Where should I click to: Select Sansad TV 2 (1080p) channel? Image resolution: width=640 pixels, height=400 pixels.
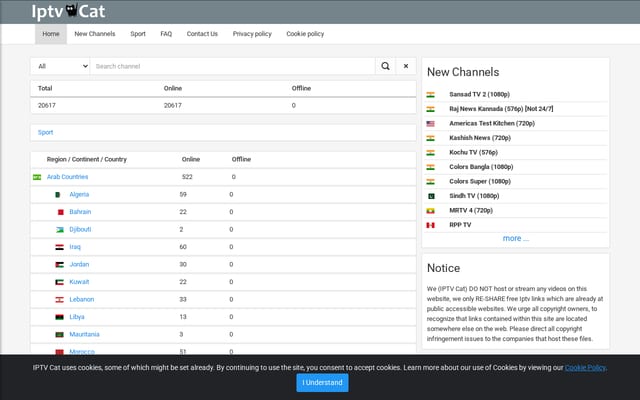[480, 95]
